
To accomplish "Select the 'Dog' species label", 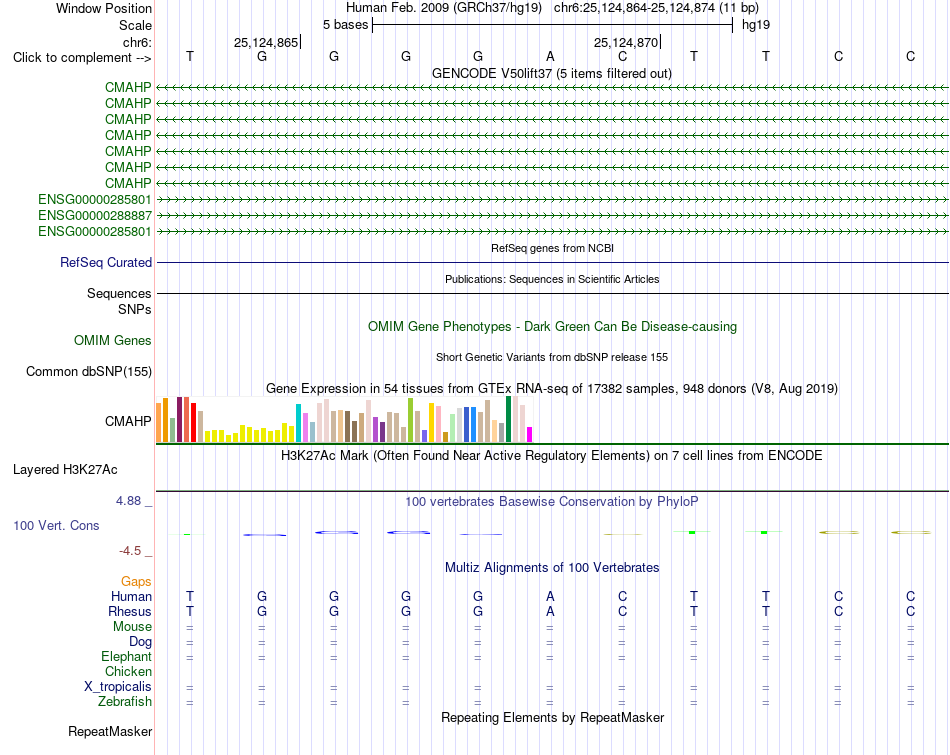I will coord(140,642).
